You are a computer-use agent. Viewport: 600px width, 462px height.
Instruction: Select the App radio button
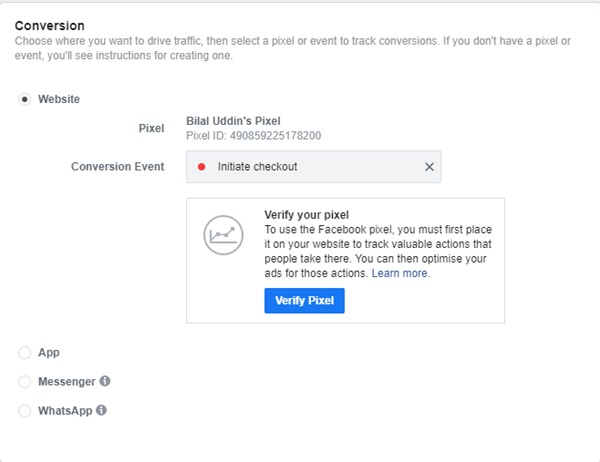pyautogui.click(x=24, y=353)
